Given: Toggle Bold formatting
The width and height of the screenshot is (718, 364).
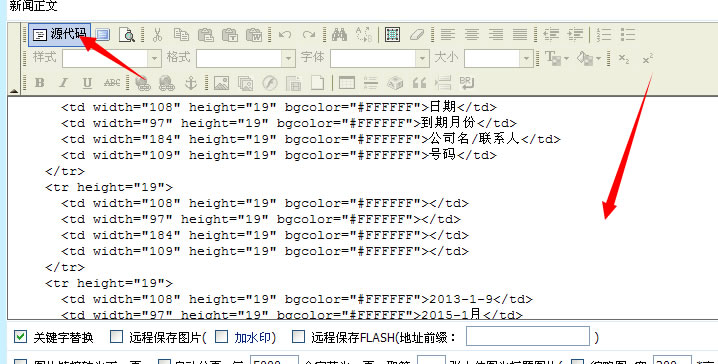Looking at the screenshot, I should coord(40,83).
